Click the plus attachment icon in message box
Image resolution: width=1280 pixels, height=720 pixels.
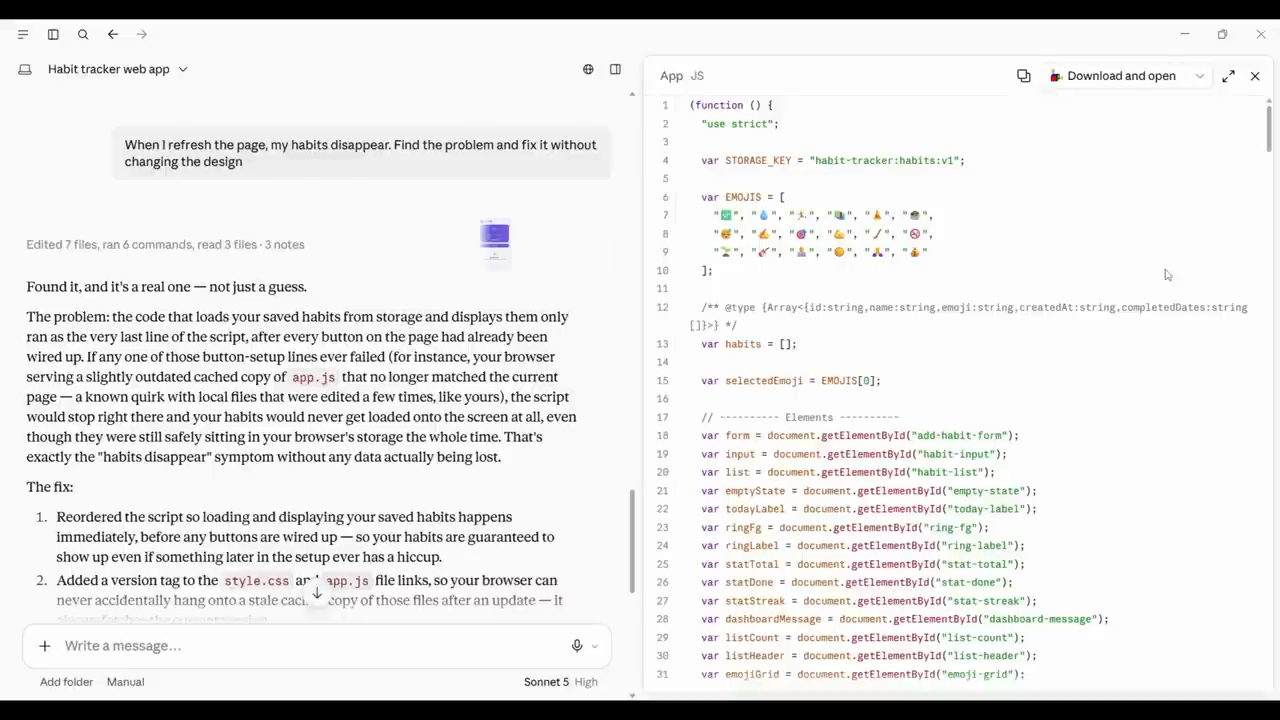point(44,646)
